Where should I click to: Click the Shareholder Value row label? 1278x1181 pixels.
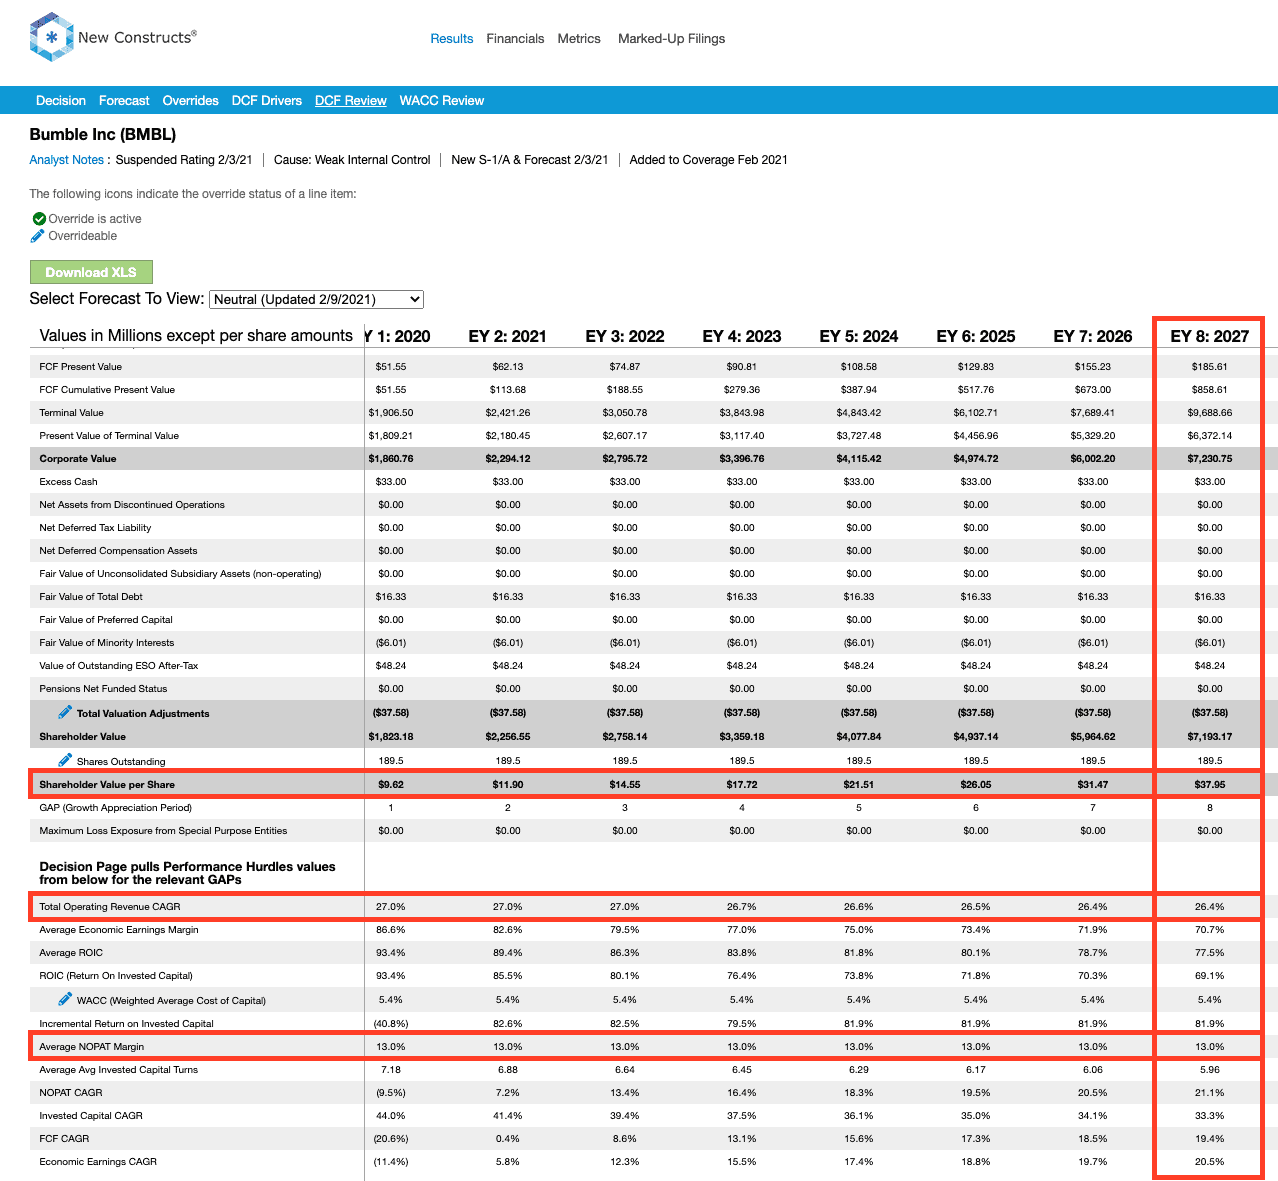pyautogui.click(x=83, y=737)
